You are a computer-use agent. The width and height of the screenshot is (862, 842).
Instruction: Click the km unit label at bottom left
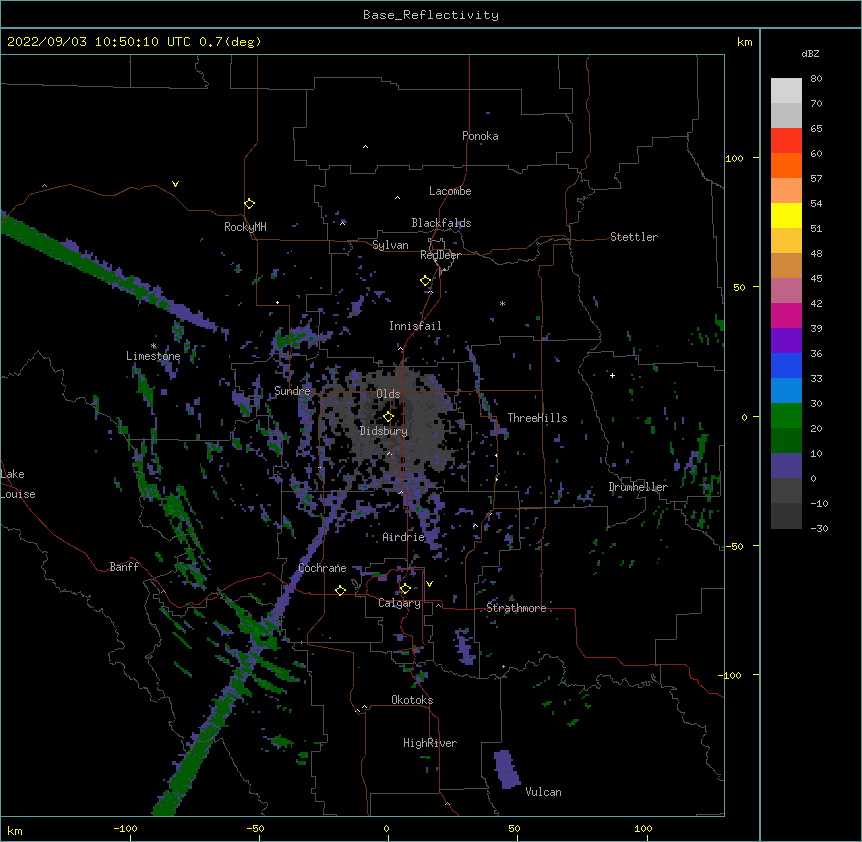pos(15,830)
